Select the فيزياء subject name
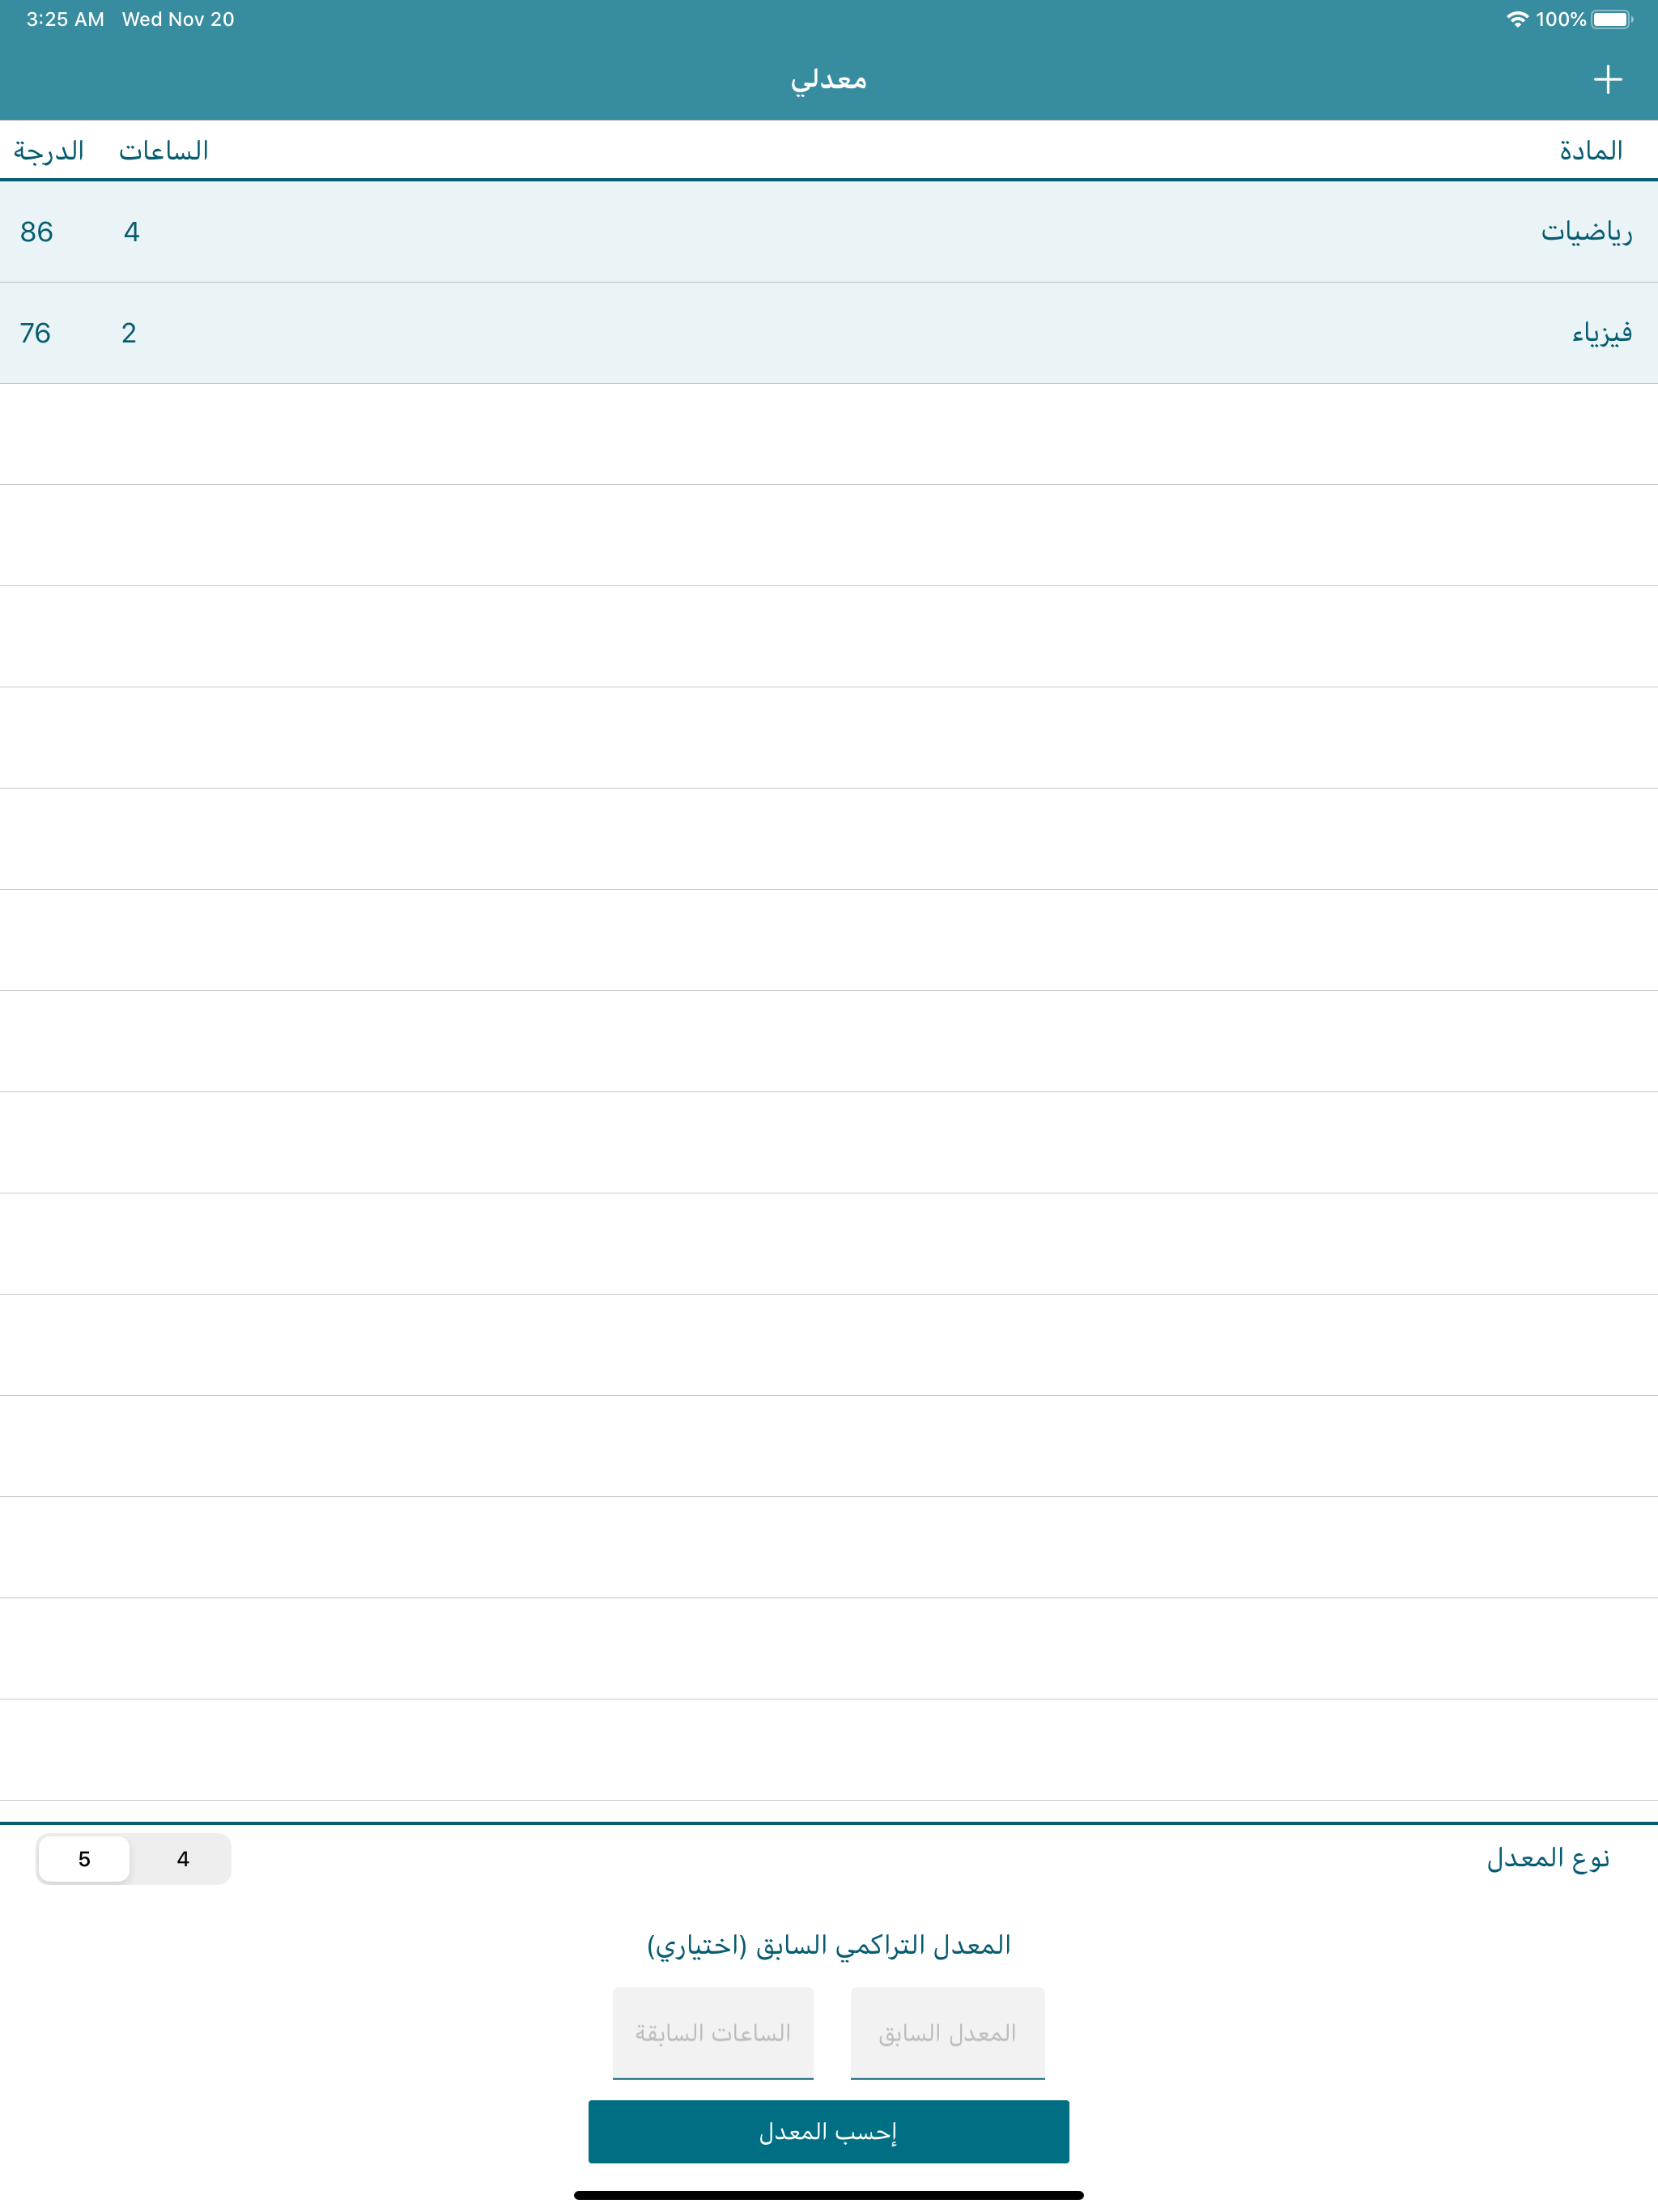 (1602, 333)
